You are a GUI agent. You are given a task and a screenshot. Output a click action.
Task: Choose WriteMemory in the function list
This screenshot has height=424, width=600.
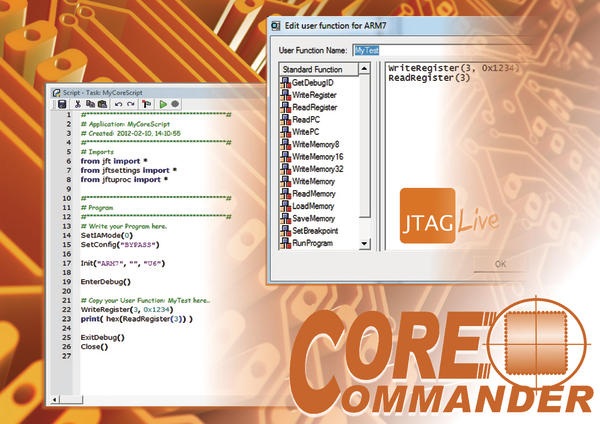tap(313, 181)
